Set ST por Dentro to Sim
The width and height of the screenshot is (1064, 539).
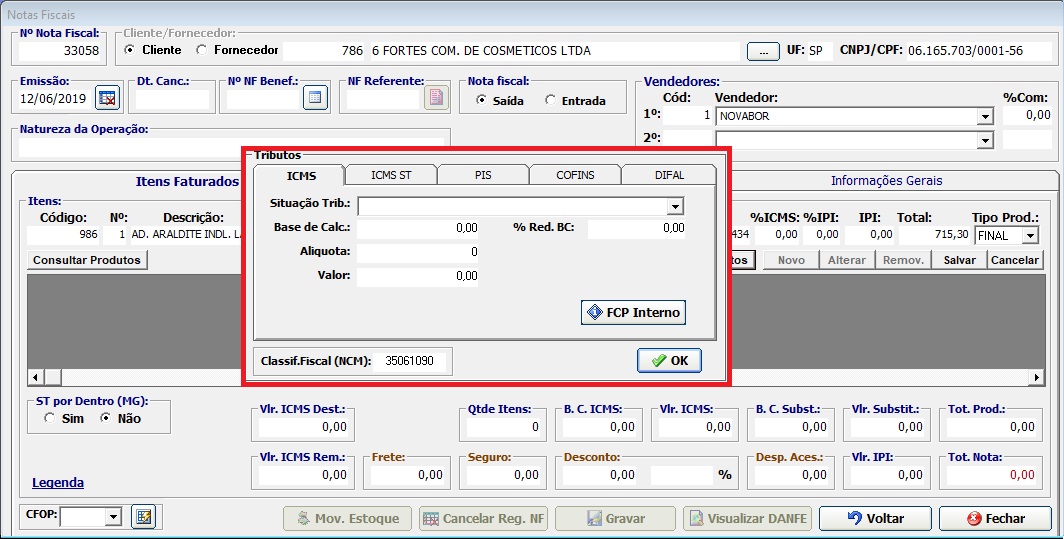point(50,418)
